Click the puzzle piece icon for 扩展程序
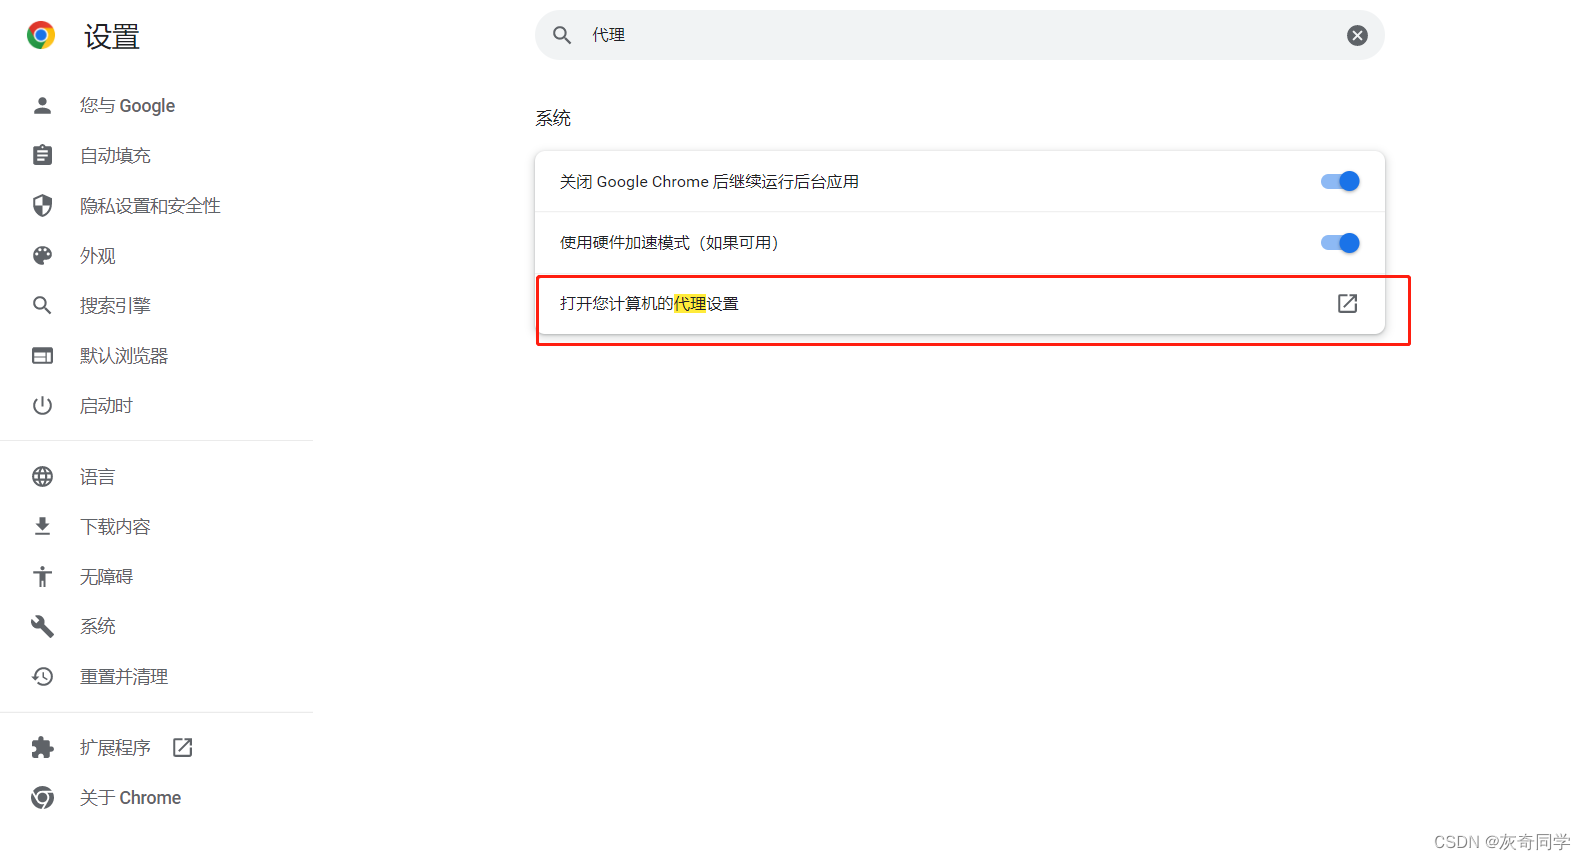This screenshot has width=1586, height=860. [x=42, y=747]
